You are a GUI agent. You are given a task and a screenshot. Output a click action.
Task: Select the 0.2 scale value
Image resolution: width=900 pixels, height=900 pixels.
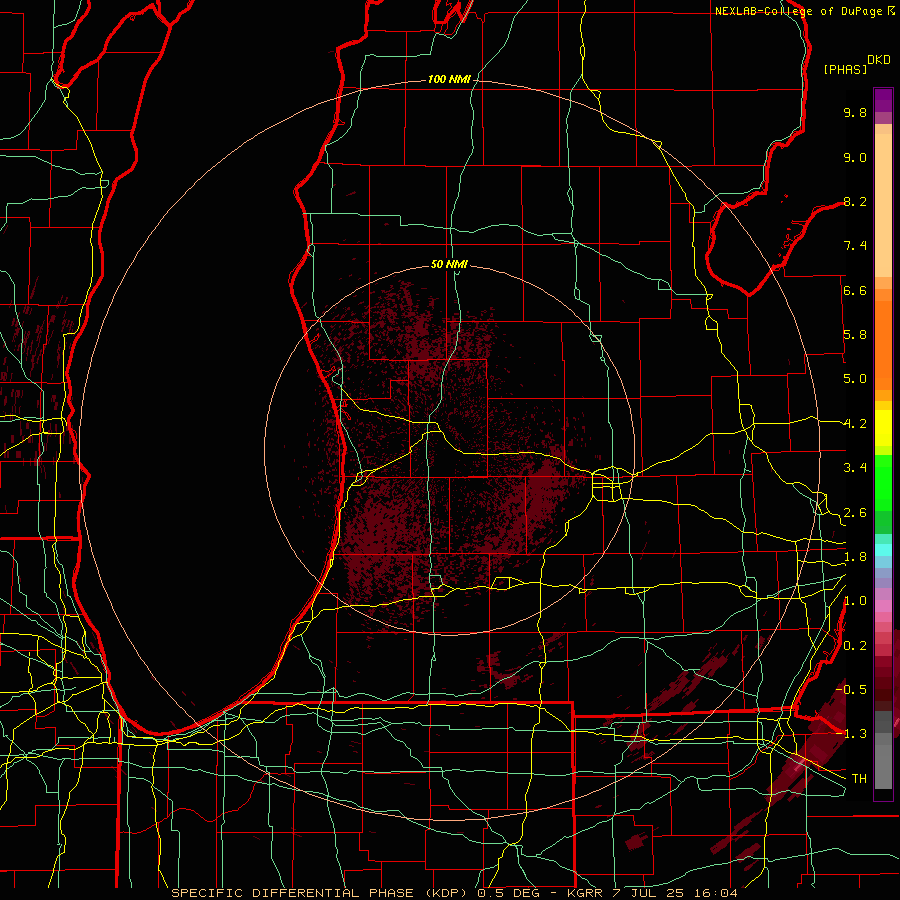(855, 646)
